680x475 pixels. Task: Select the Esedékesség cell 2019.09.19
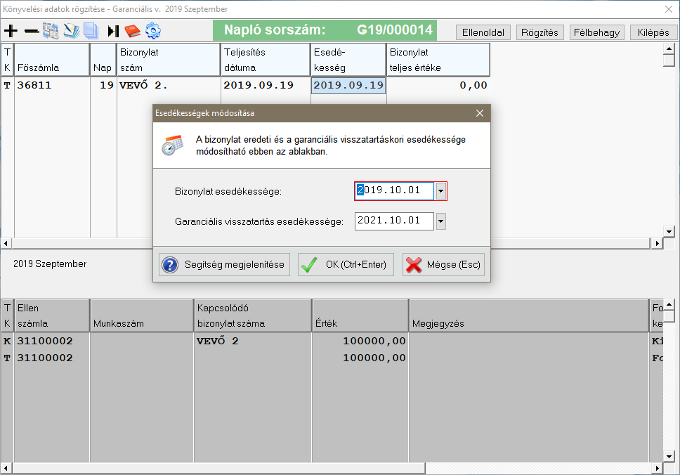[x=348, y=86]
